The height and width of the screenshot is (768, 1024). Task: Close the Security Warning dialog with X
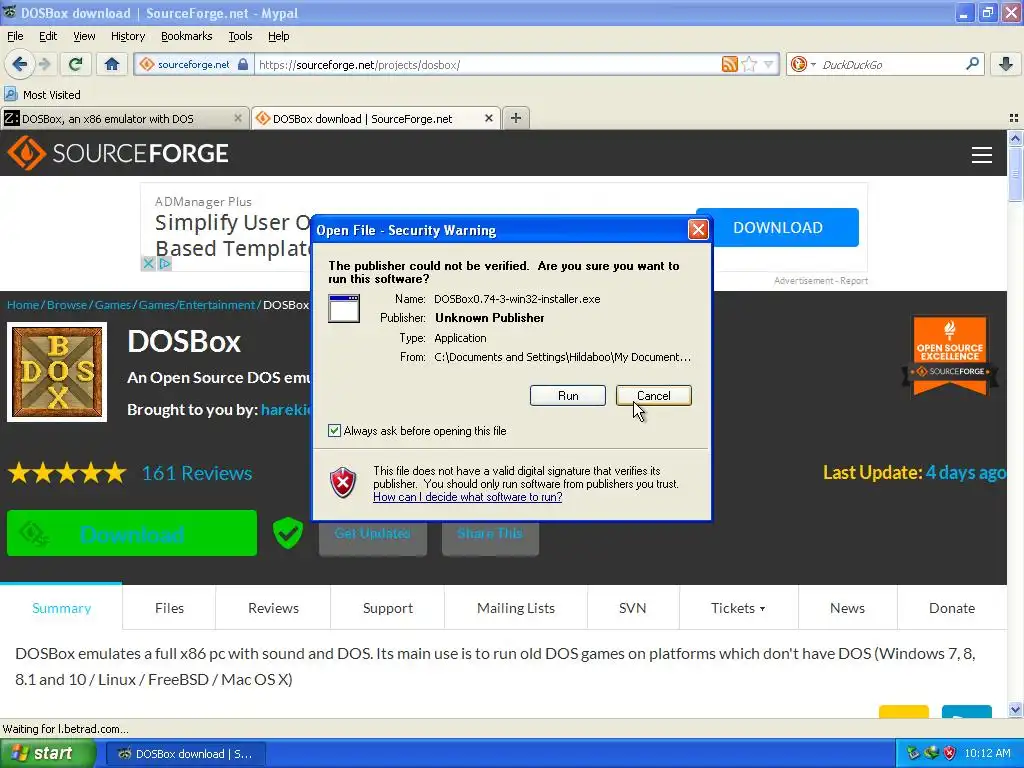tap(698, 230)
